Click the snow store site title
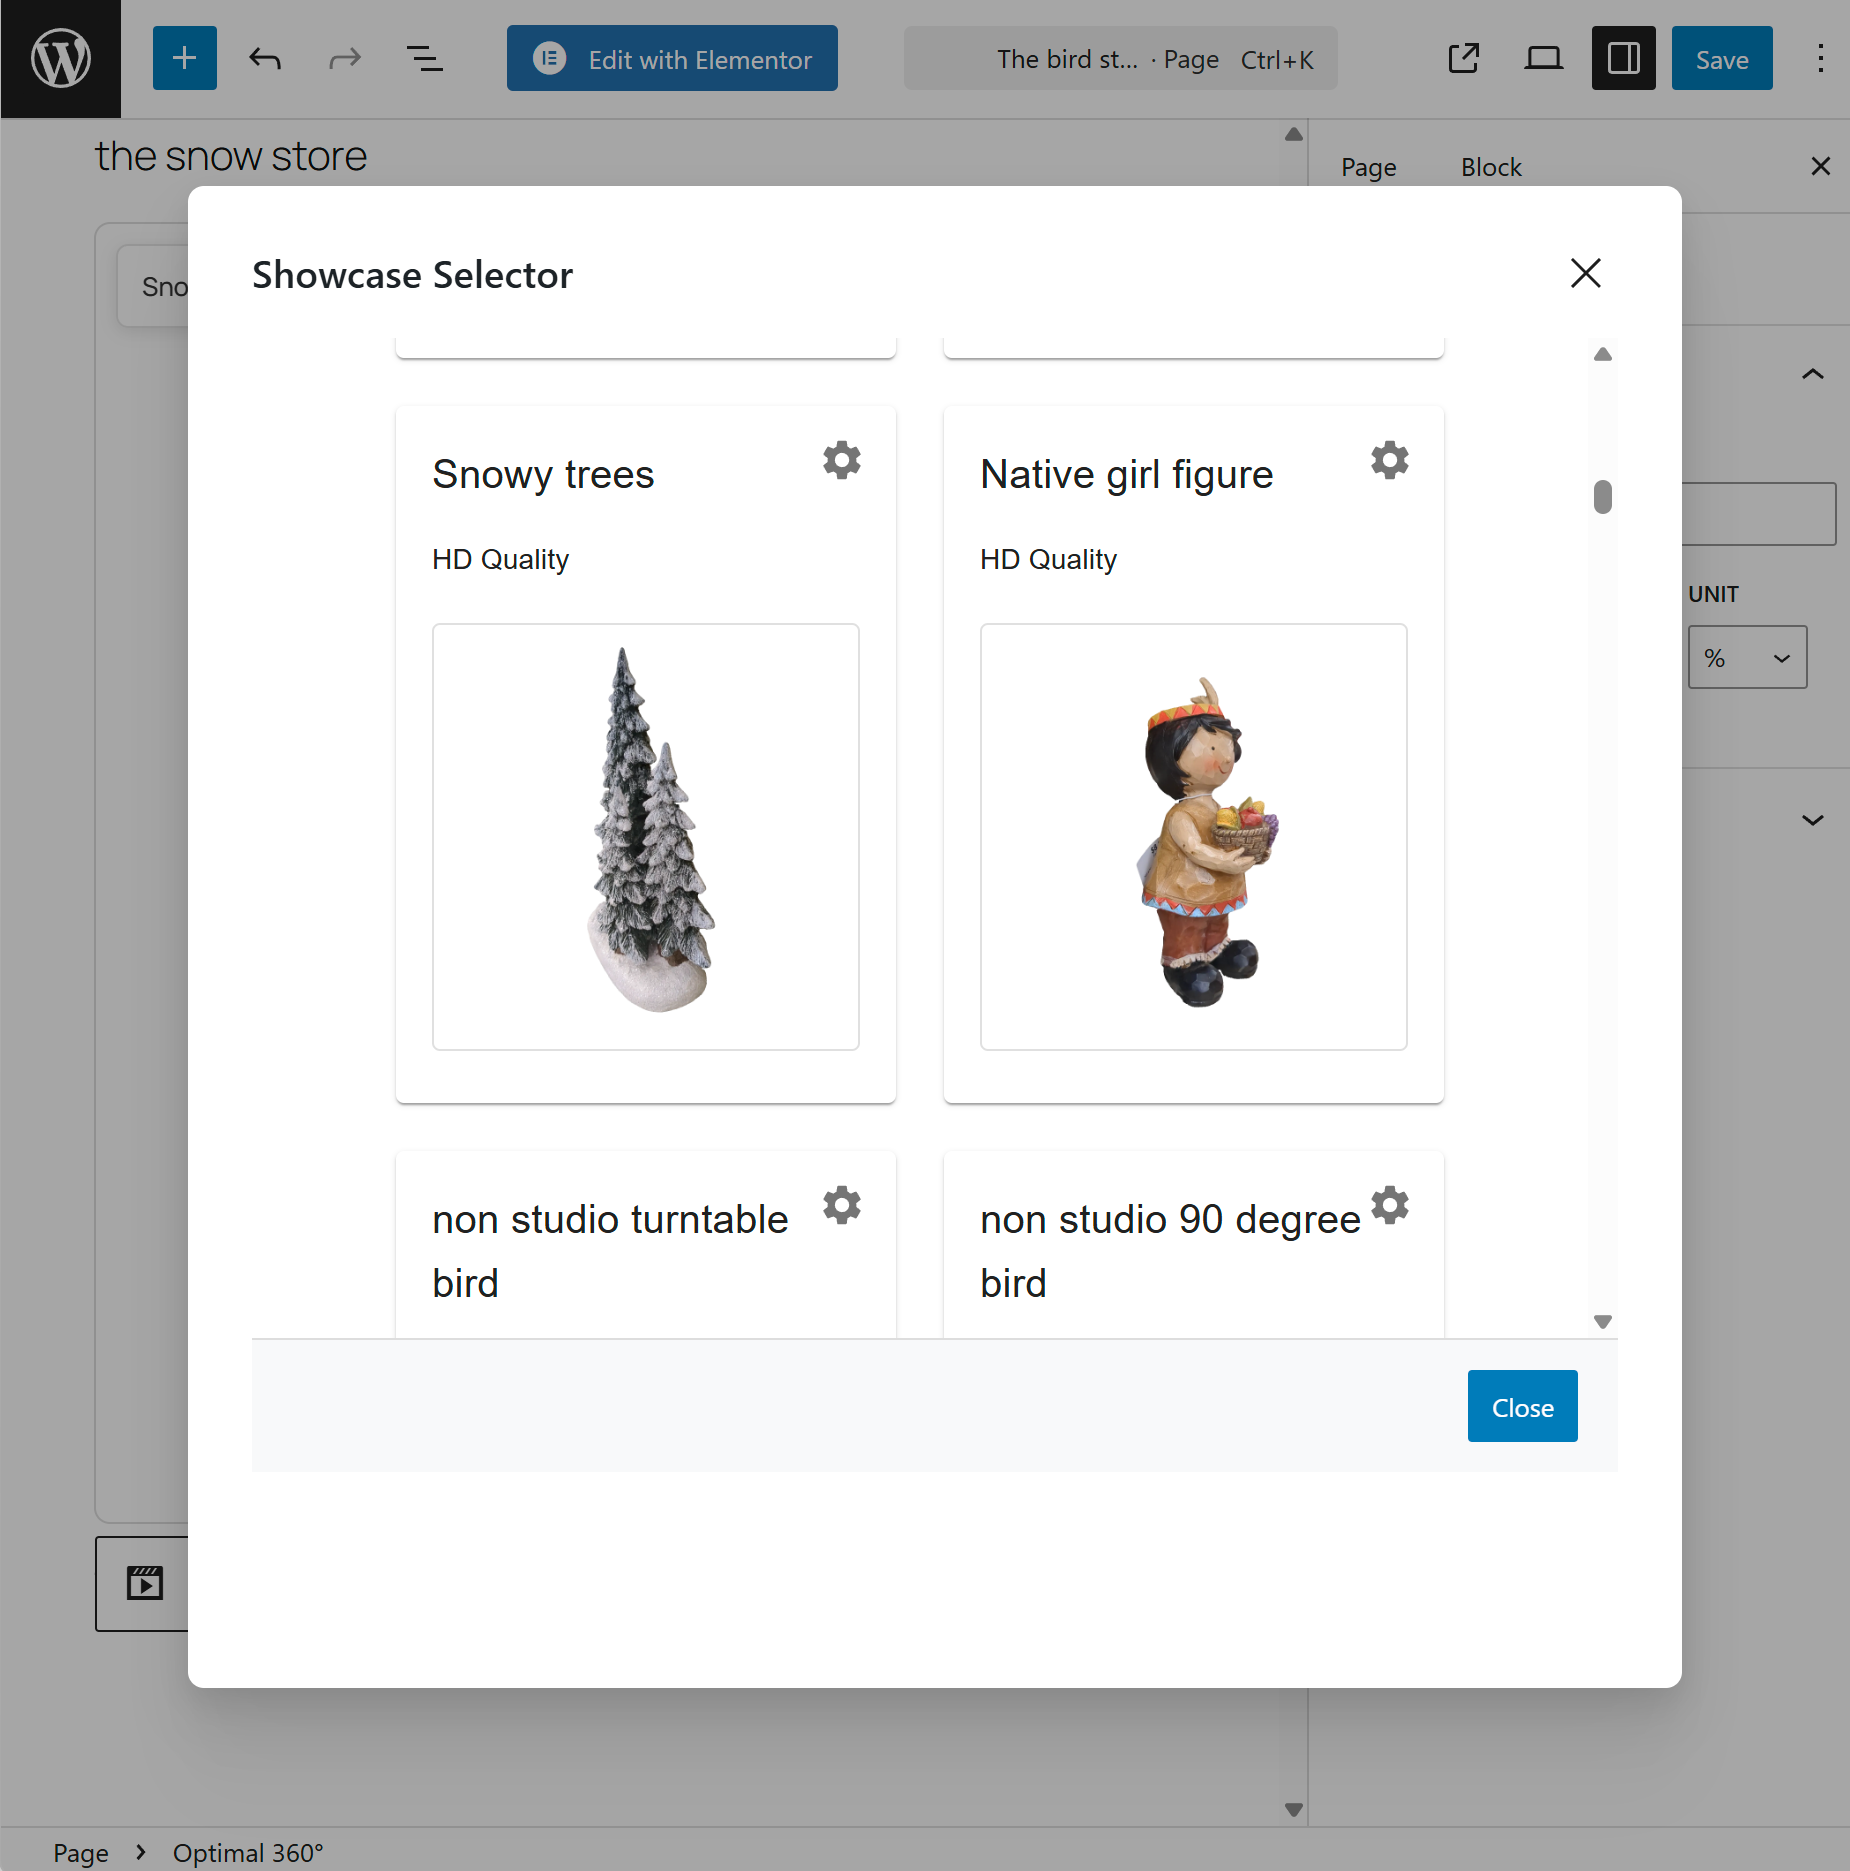 pos(231,156)
